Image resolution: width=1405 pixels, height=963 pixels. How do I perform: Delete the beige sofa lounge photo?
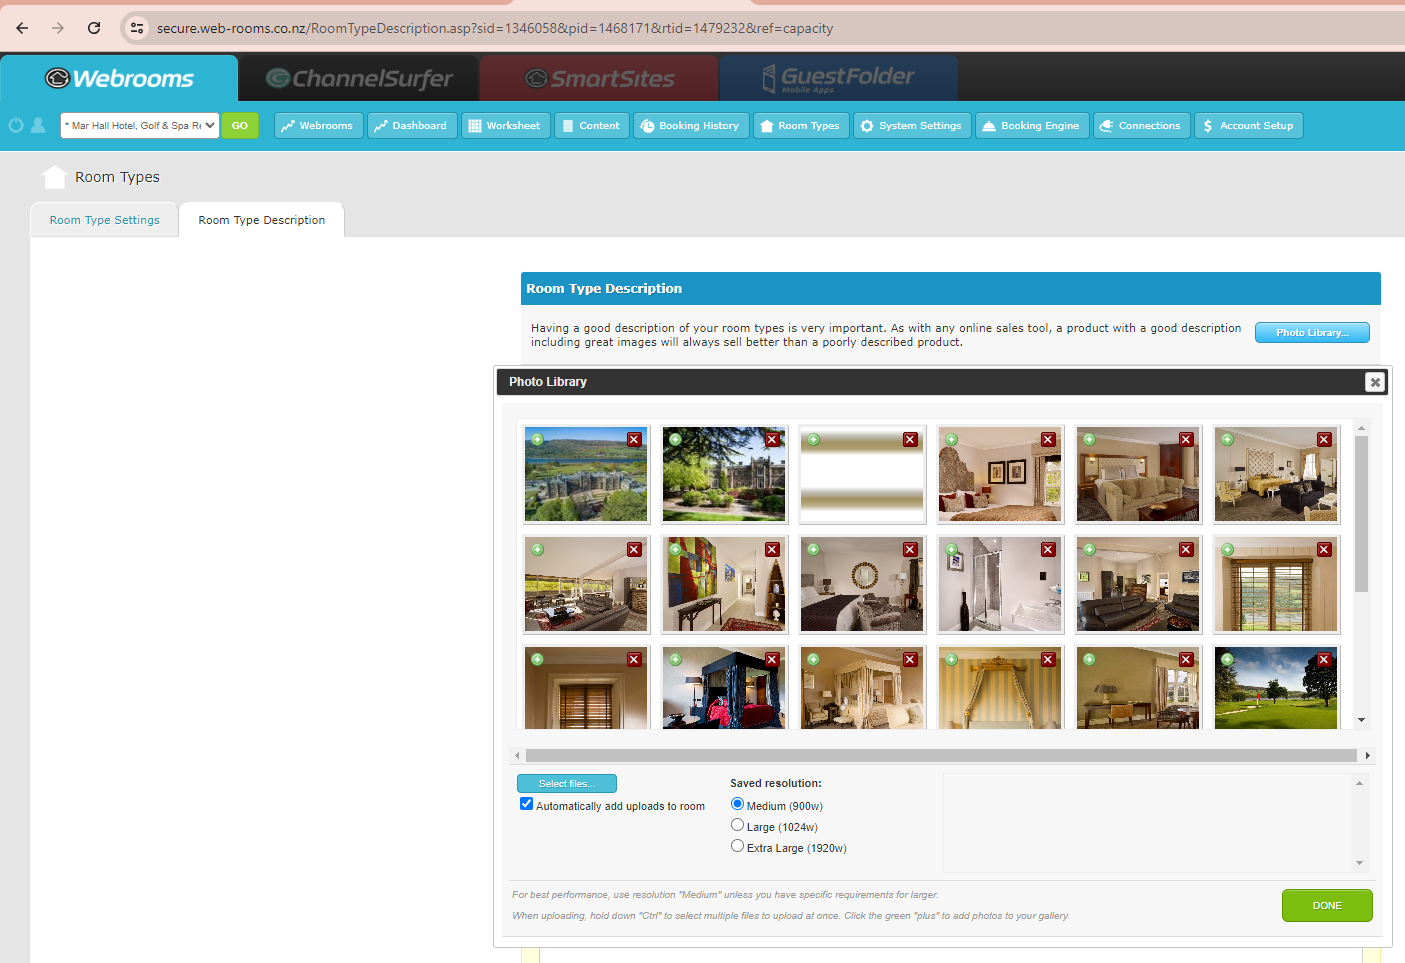1186,440
